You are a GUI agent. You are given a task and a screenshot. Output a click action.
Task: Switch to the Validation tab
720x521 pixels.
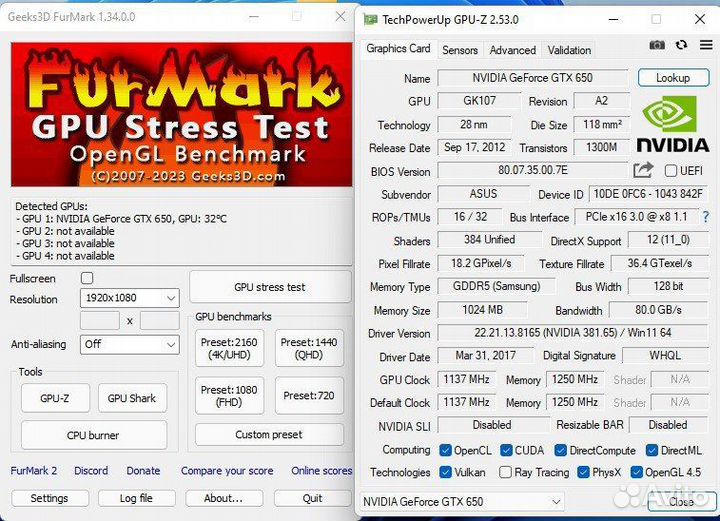[x=569, y=50]
